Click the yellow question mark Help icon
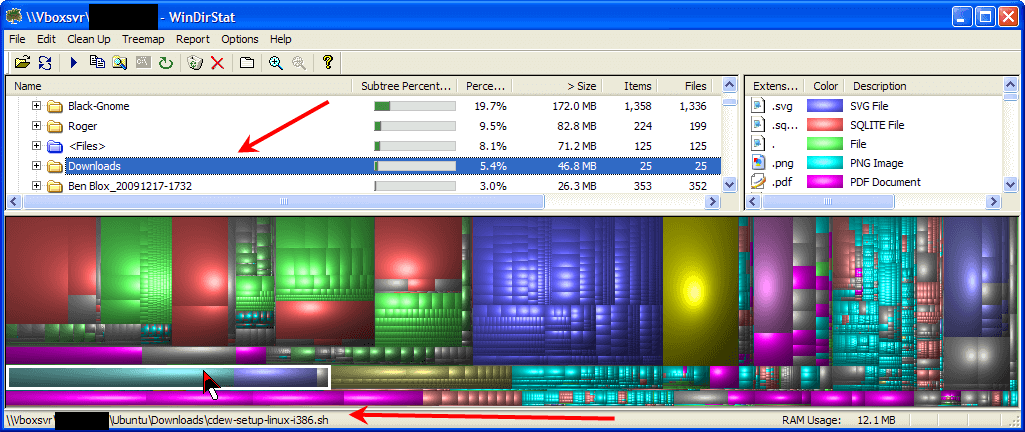The width and height of the screenshot is (1025, 432). click(328, 63)
